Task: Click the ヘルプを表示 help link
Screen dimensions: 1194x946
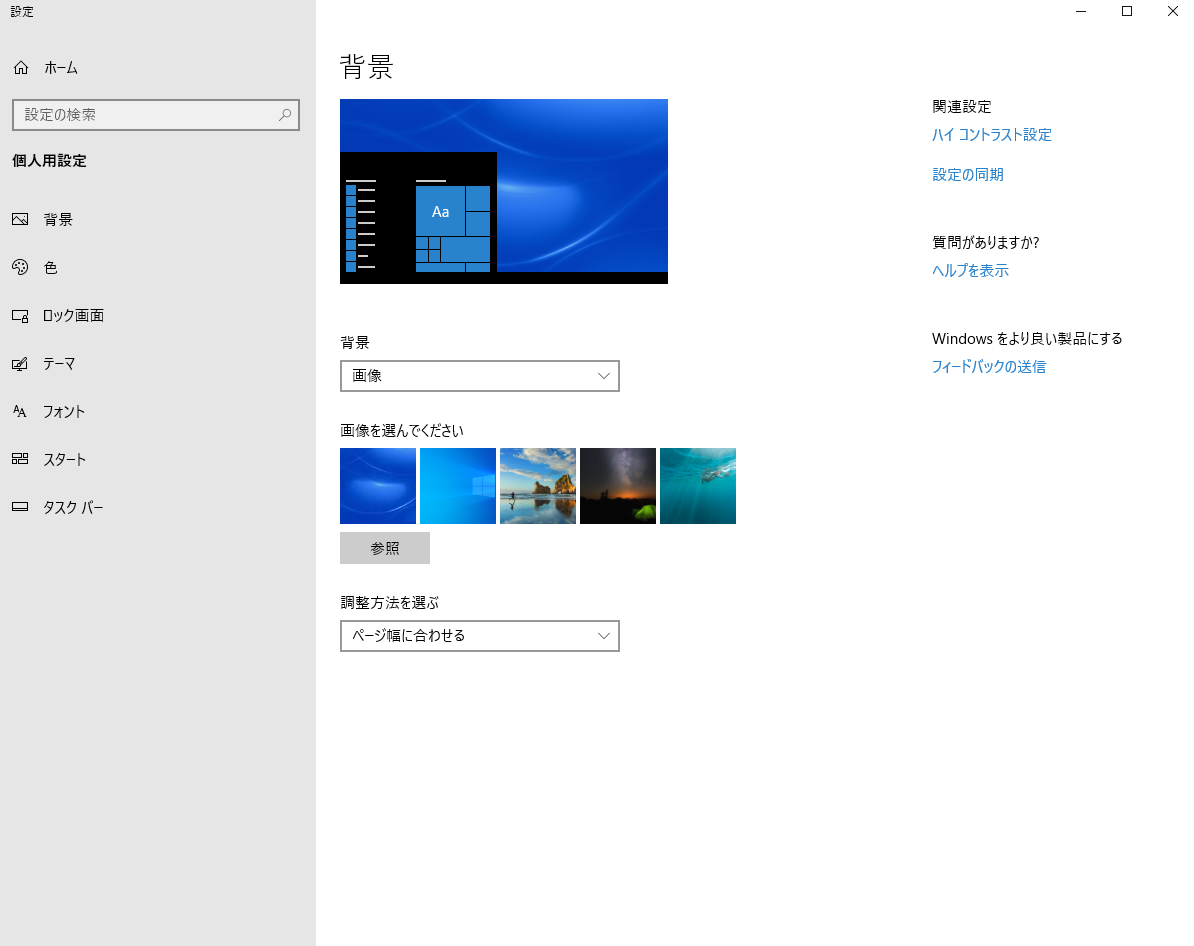Action: [970, 271]
